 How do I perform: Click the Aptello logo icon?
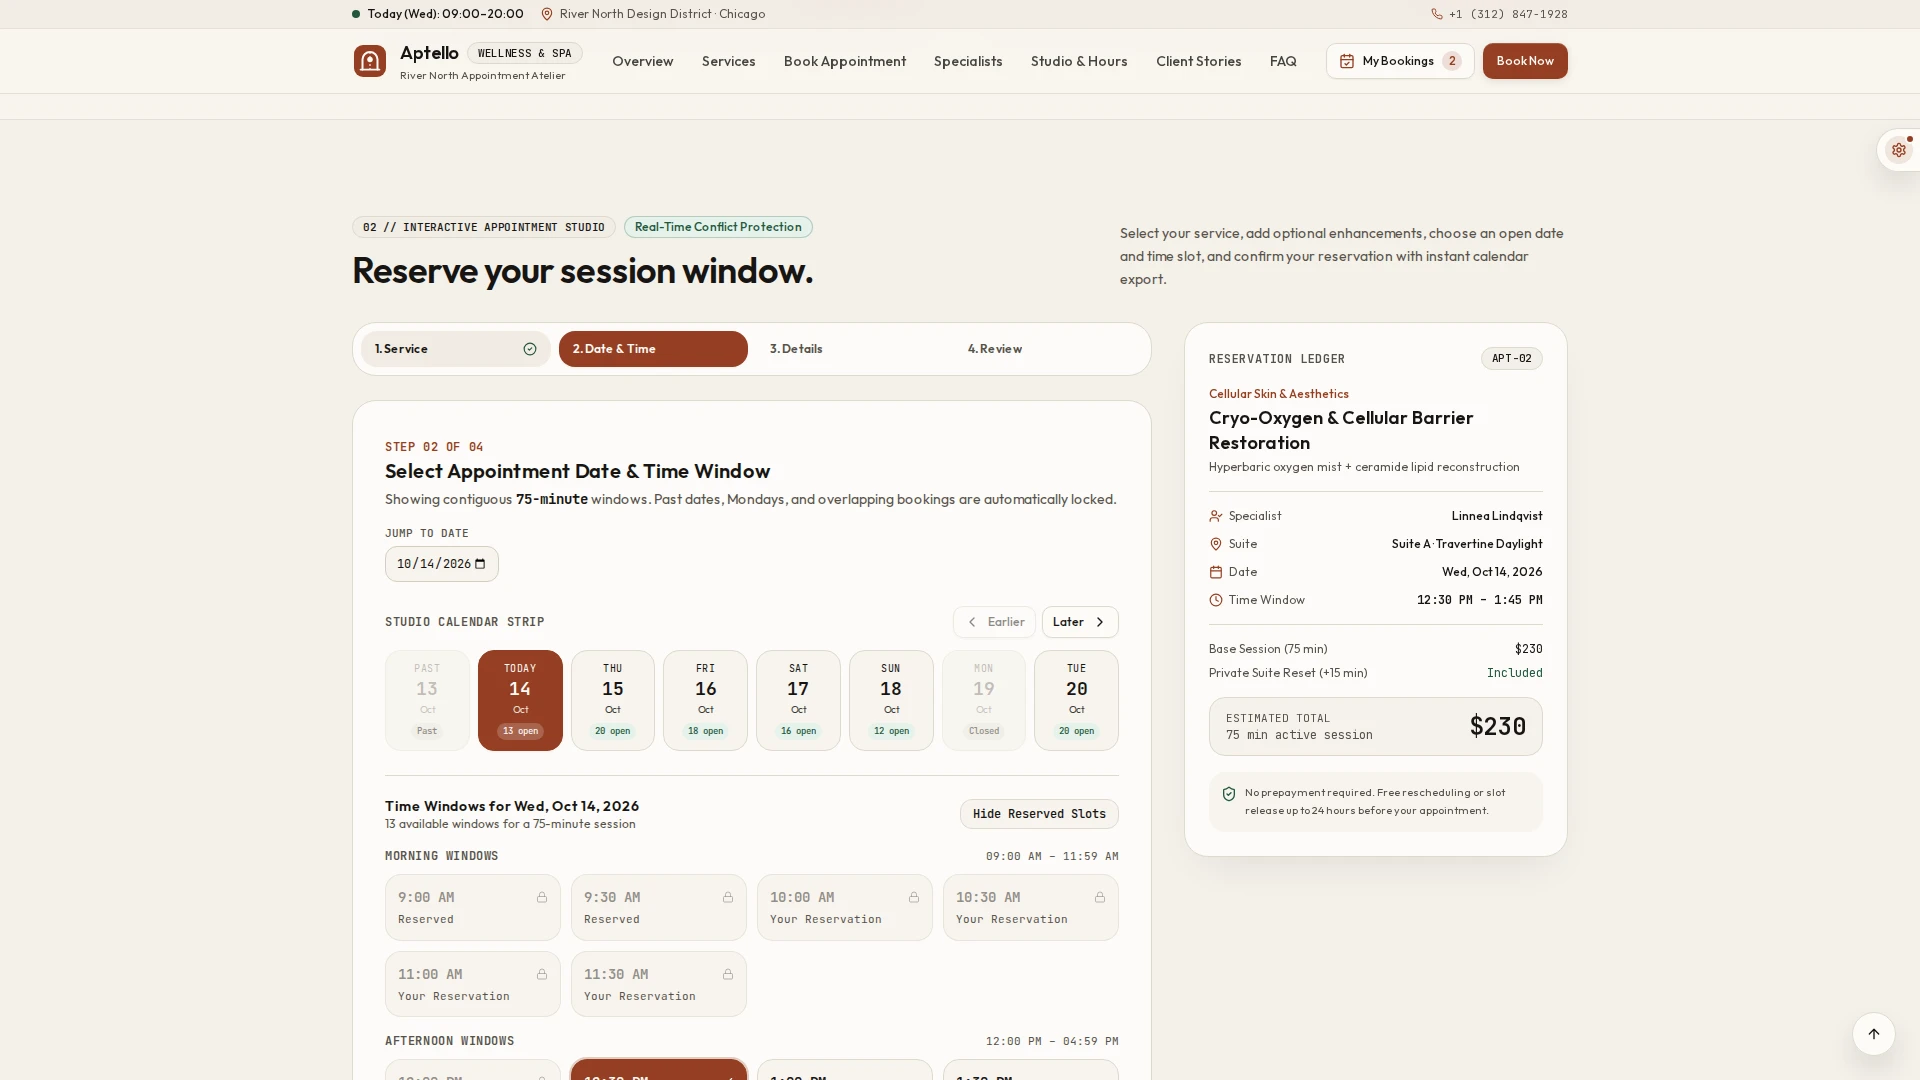pos(369,61)
